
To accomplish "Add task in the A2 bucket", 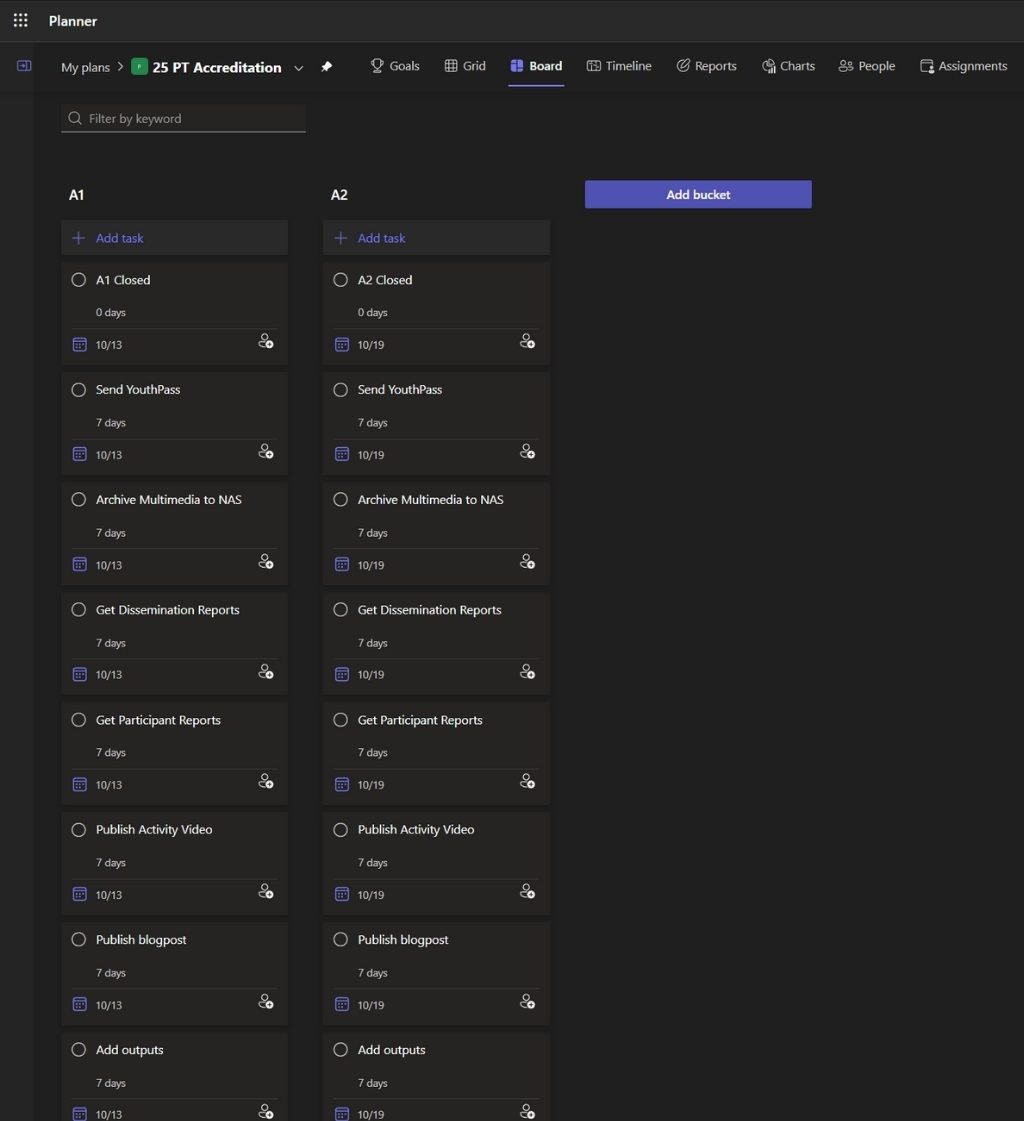I will pos(381,238).
